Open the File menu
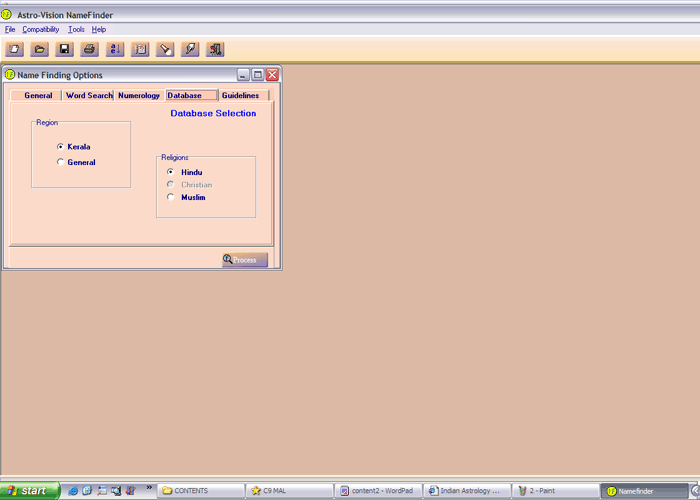 tap(10, 29)
